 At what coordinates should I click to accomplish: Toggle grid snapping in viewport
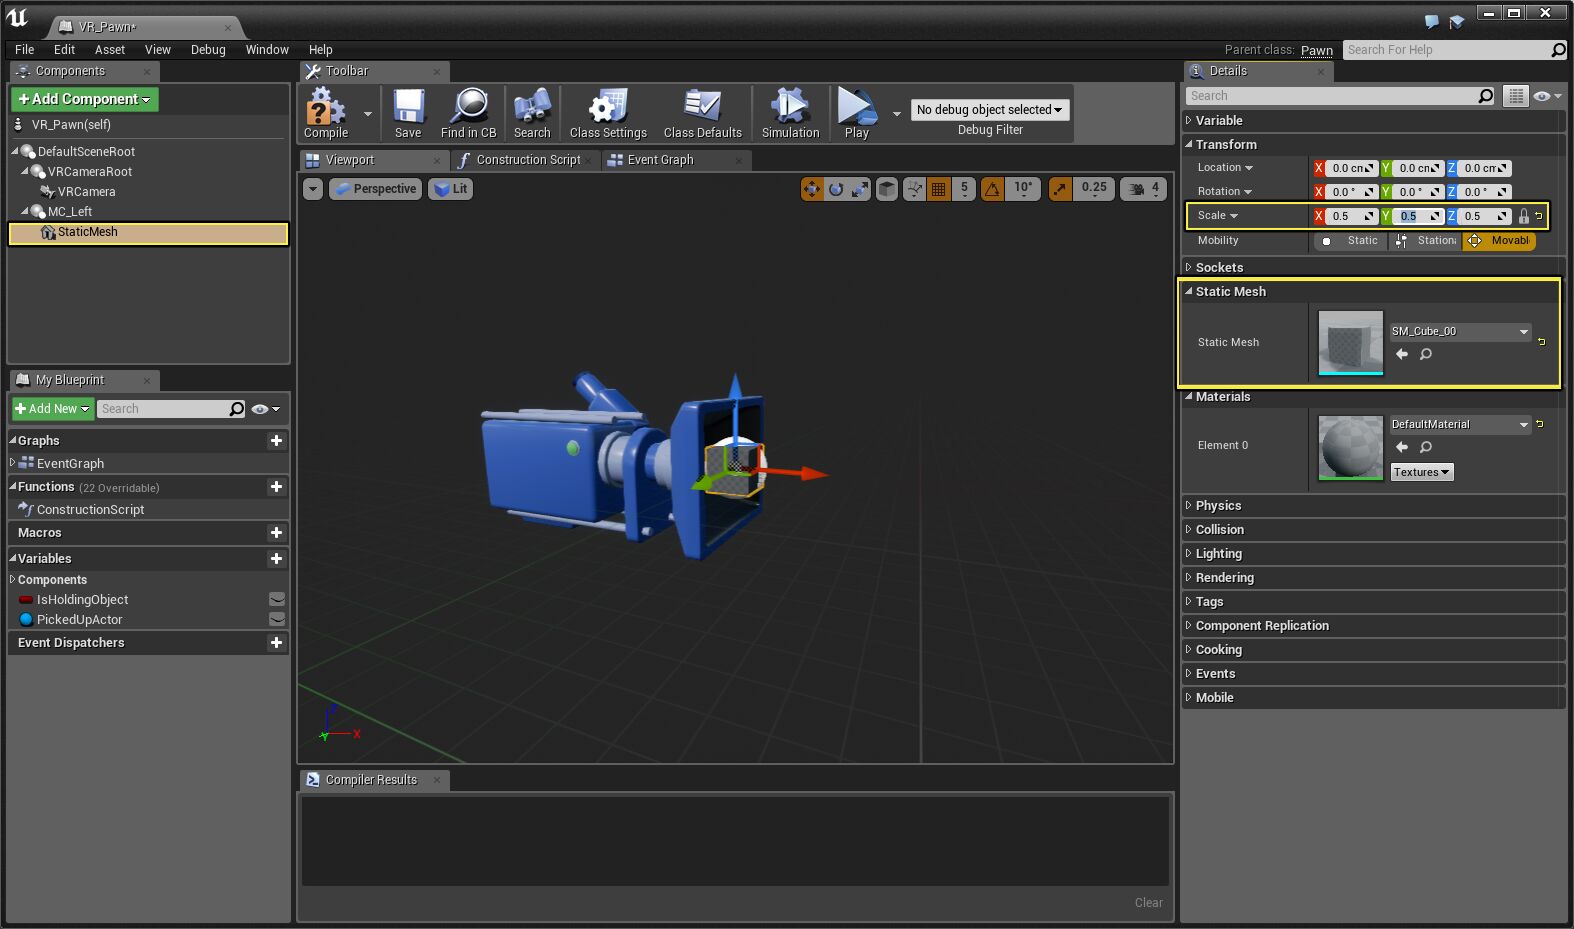pos(938,189)
